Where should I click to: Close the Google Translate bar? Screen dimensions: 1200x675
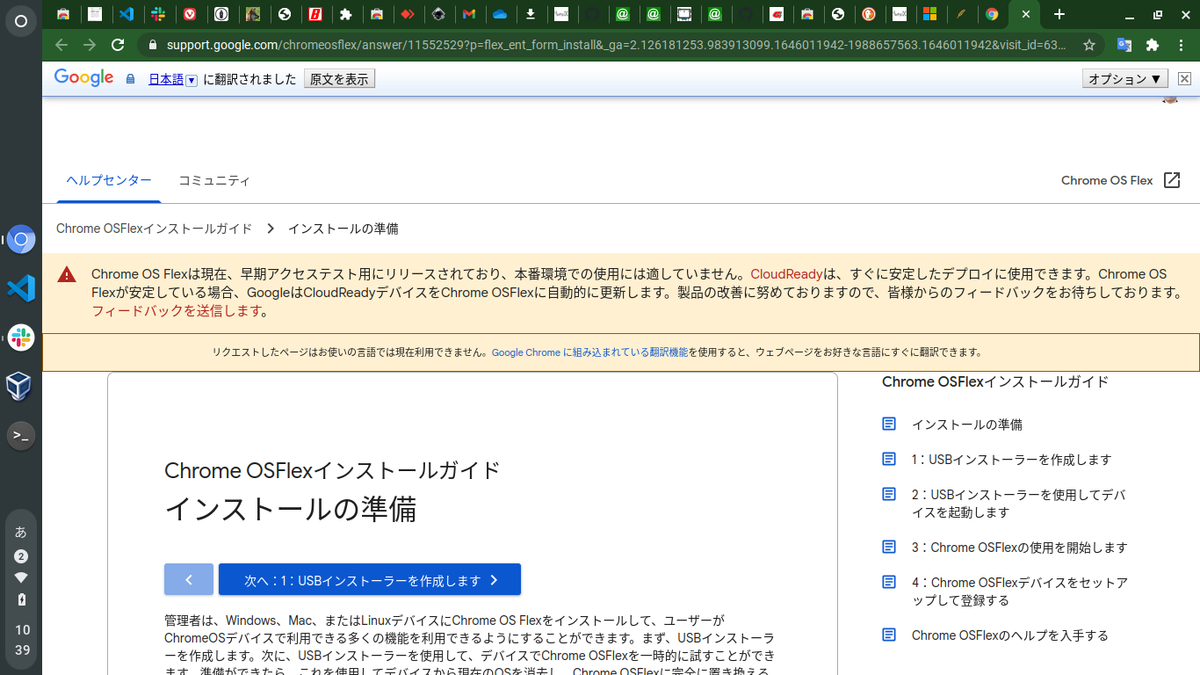point(1184,79)
